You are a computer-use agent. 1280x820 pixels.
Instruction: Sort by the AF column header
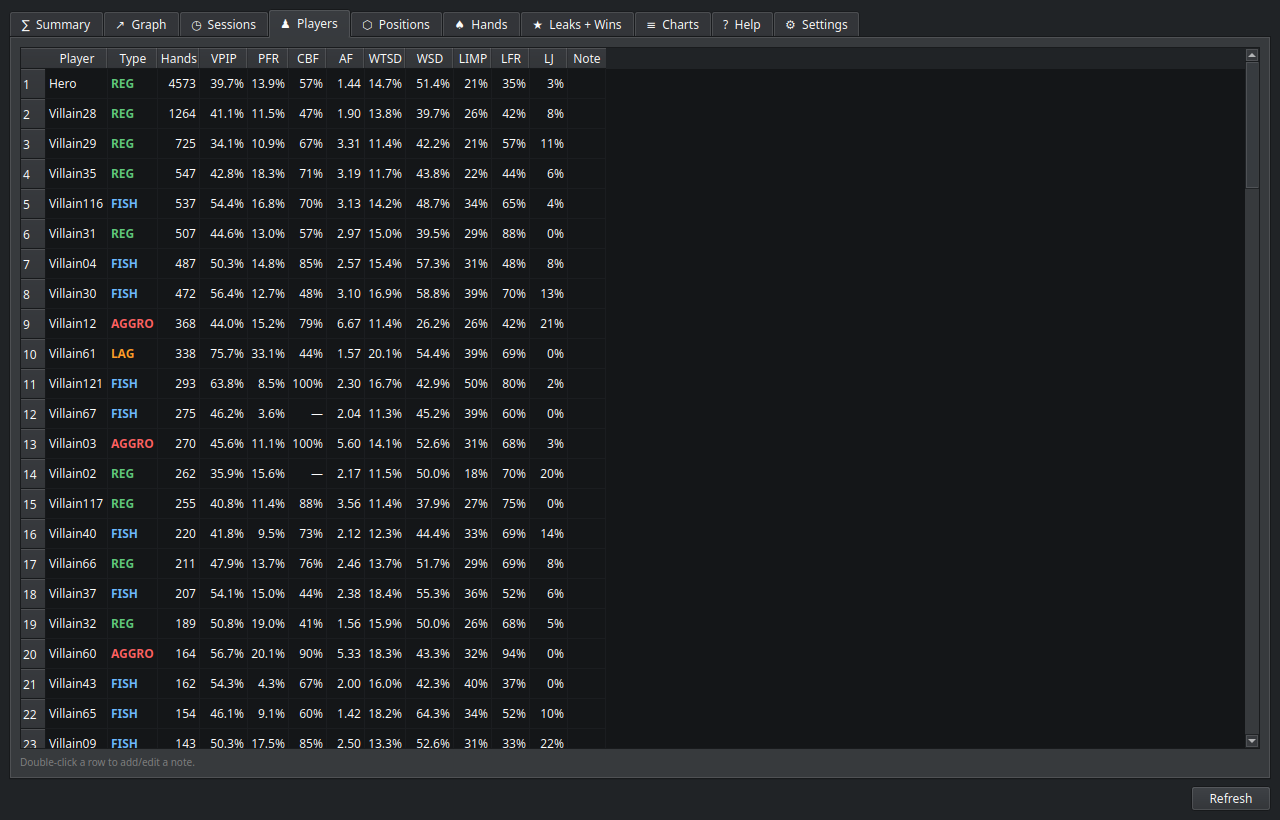[x=346, y=58]
